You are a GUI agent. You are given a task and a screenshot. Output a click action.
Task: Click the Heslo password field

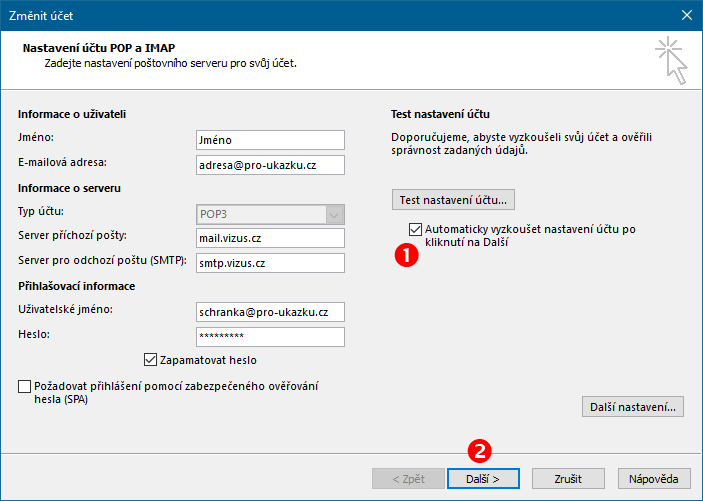pos(270,337)
